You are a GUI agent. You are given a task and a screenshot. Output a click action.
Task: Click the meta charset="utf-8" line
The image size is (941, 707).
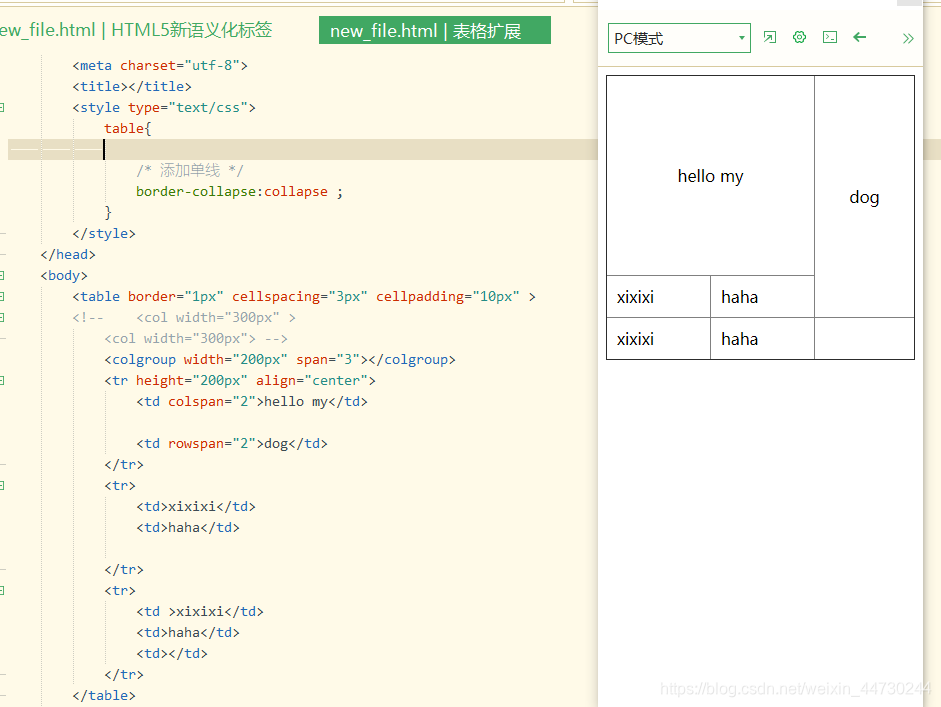[x=160, y=65]
